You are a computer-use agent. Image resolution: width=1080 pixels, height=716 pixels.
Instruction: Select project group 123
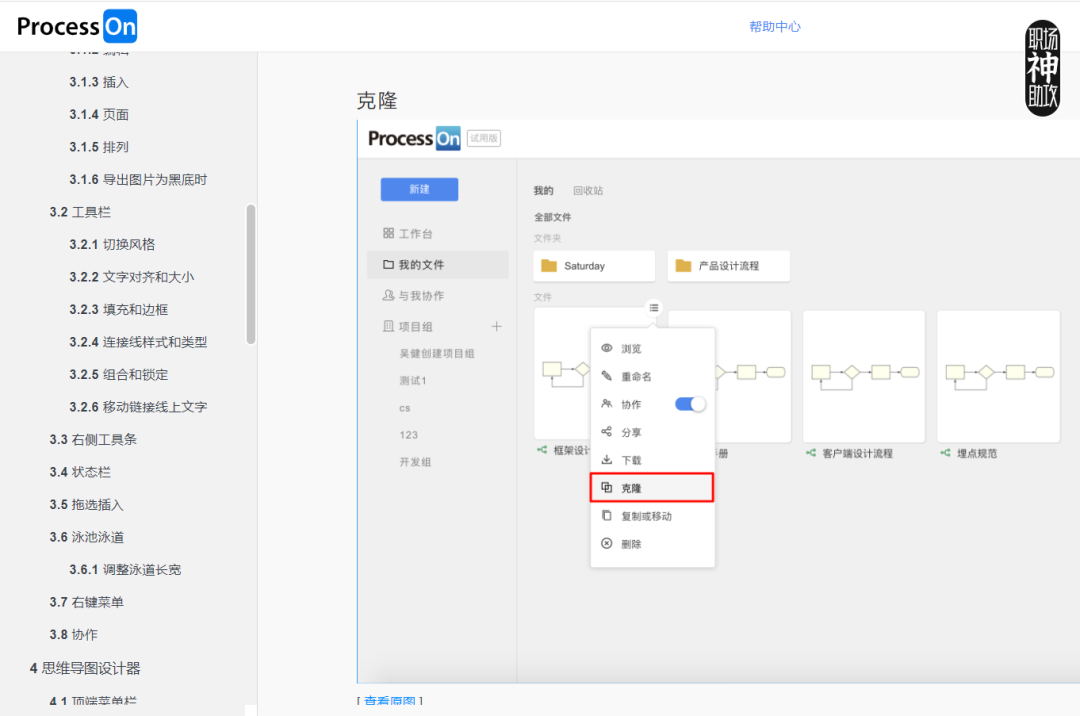point(408,435)
